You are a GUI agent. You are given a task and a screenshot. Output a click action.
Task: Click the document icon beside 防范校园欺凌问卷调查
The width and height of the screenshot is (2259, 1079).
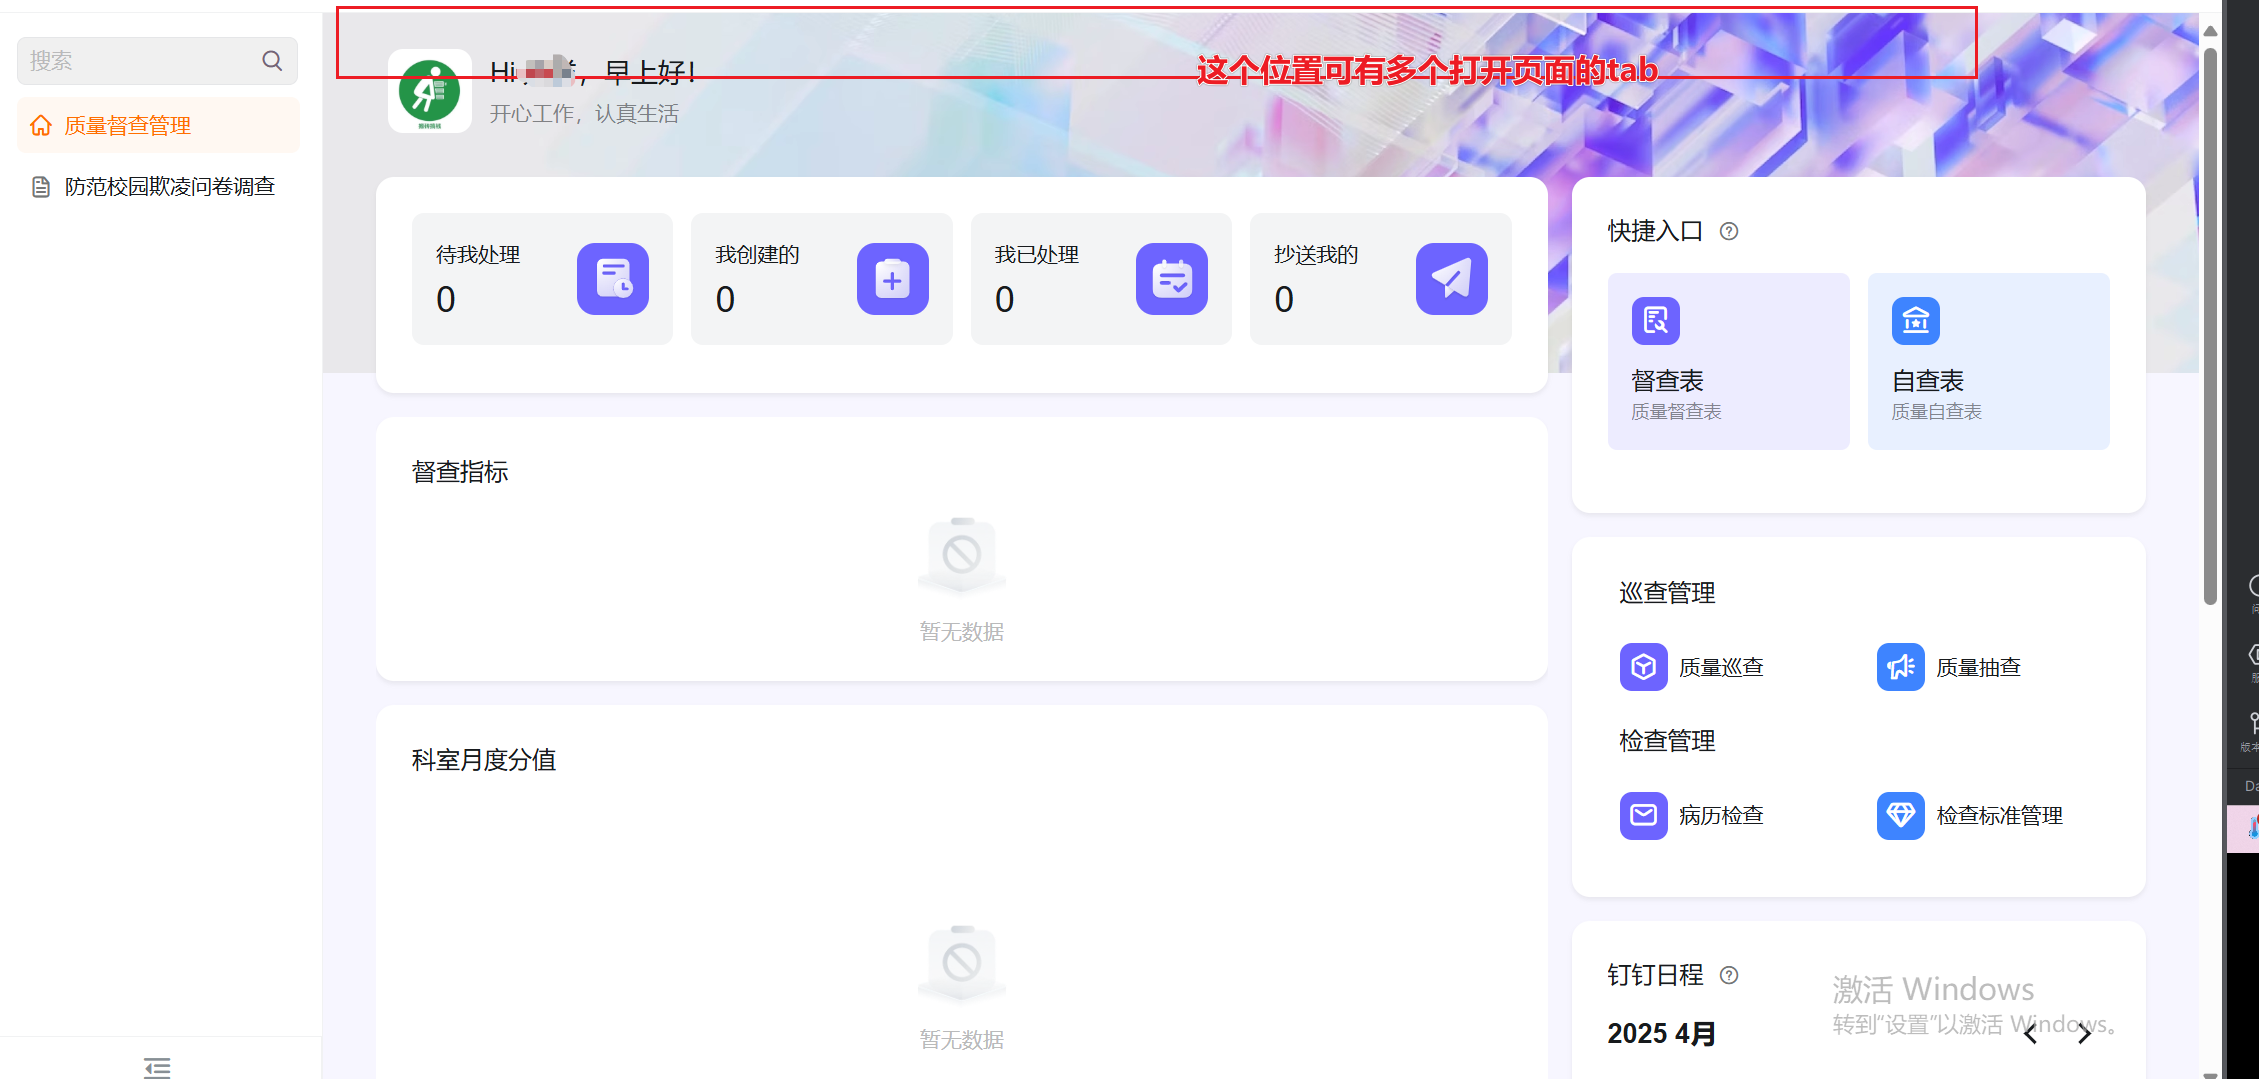41,187
